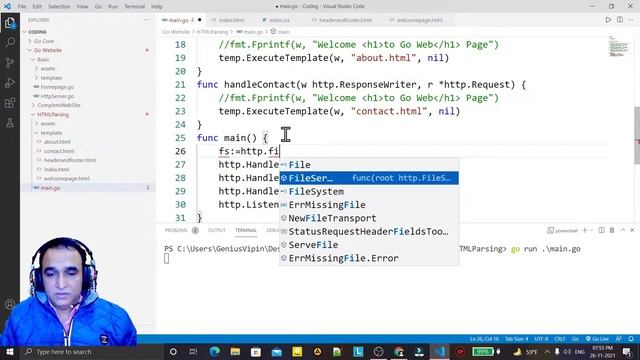Maximize terminal panel with up chevron
Viewport: 640px width, 360px height.
point(622,231)
